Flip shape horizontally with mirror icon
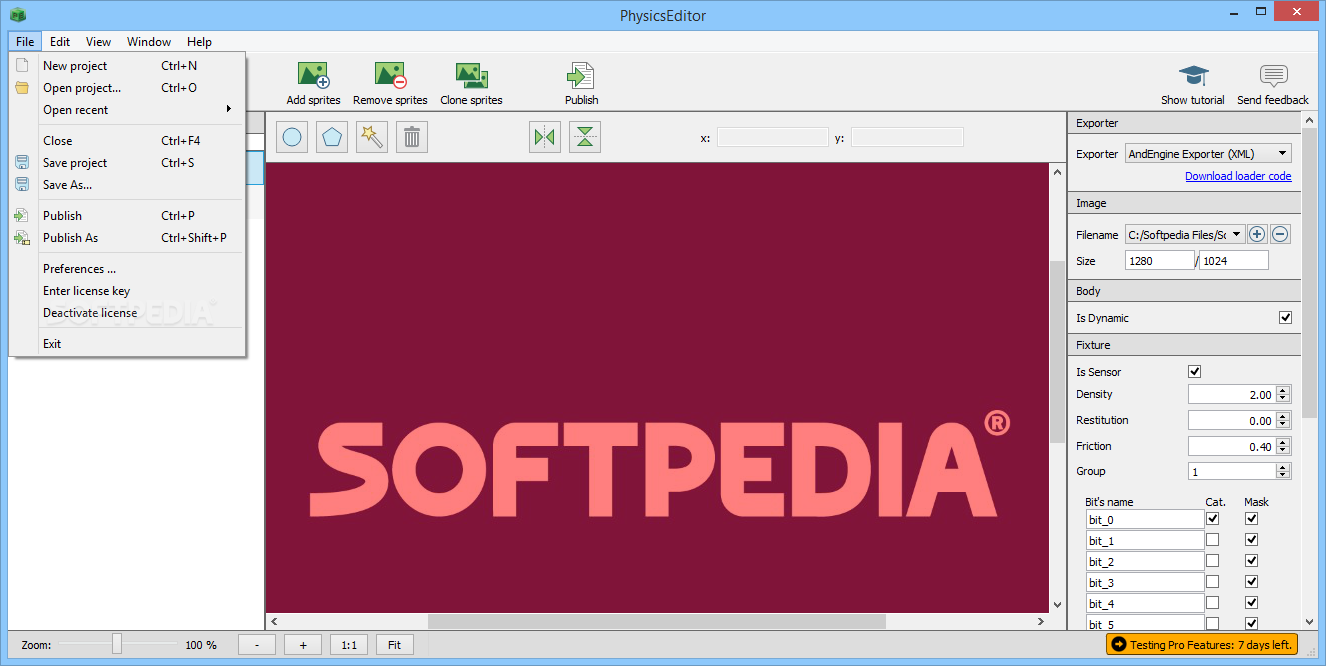This screenshot has width=1326, height=666. (545, 137)
